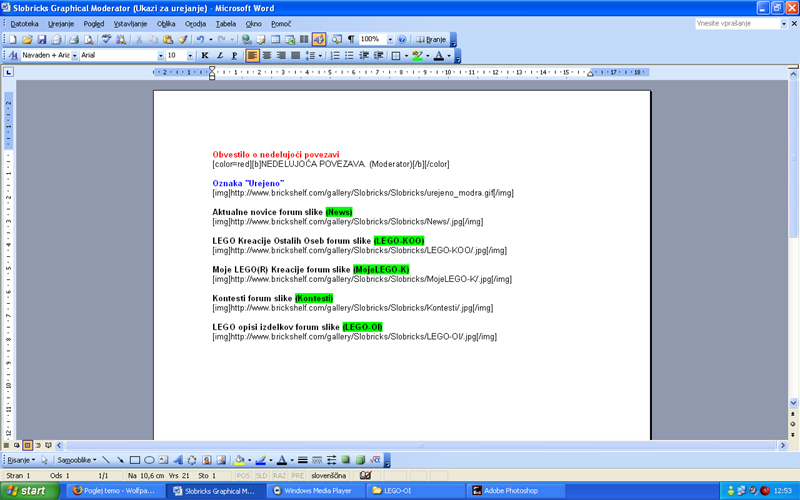Insert Excel worksheet icon
The height and width of the screenshot is (500, 800).
[290, 39]
